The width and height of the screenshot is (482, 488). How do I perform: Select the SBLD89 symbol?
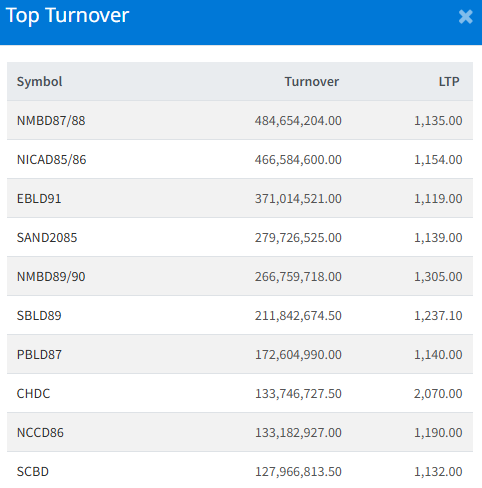tap(39, 316)
